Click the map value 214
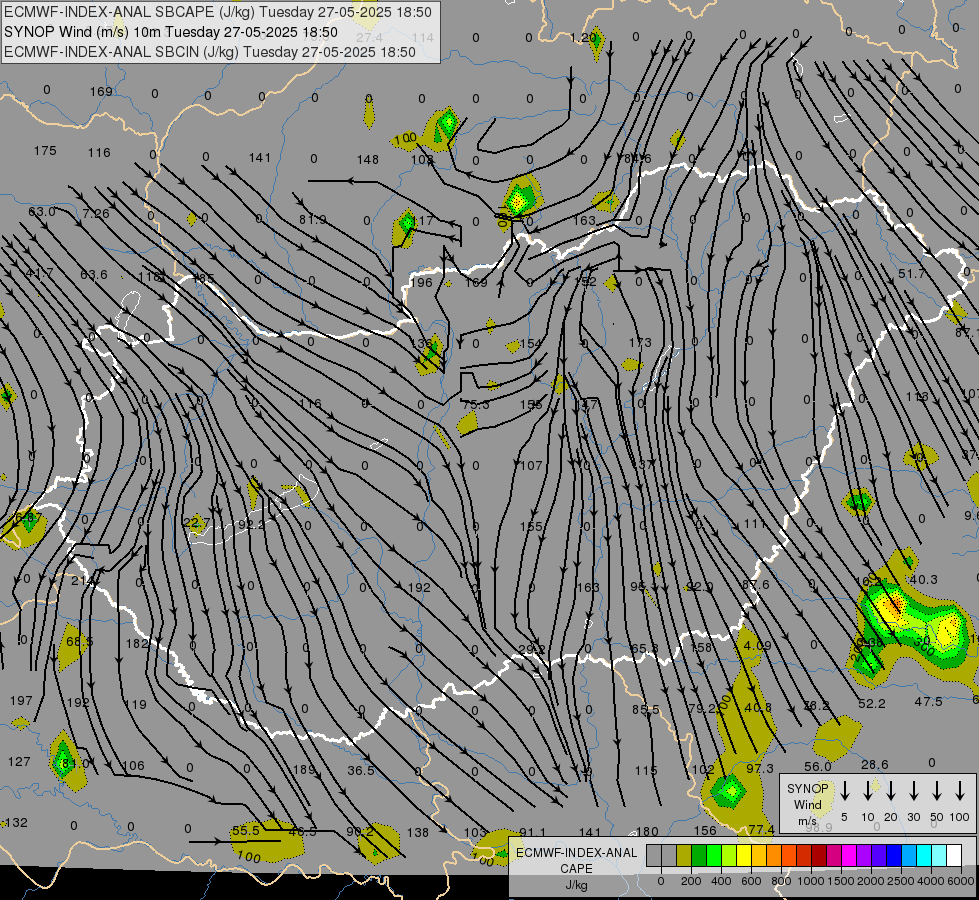The height and width of the screenshot is (900, 979). click(82, 580)
